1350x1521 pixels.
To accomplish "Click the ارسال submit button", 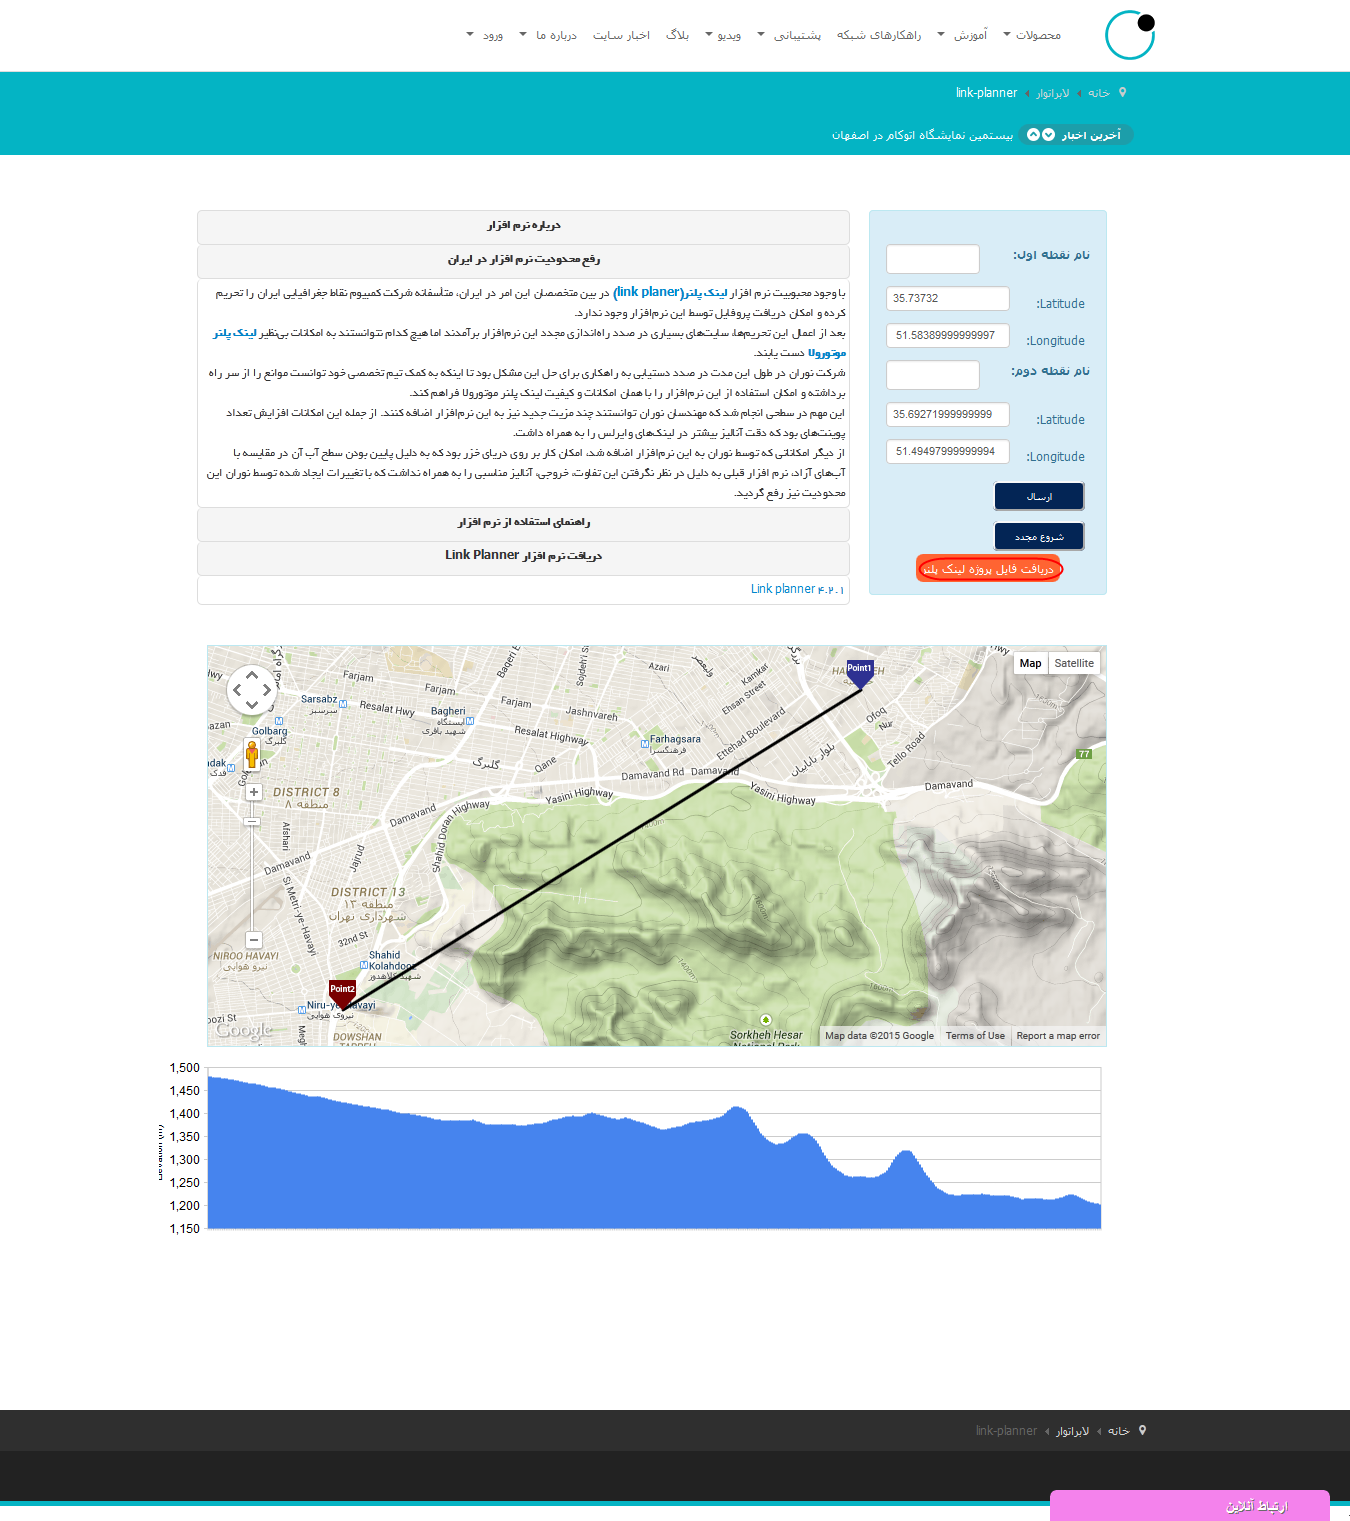I will click(x=1039, y=496).
